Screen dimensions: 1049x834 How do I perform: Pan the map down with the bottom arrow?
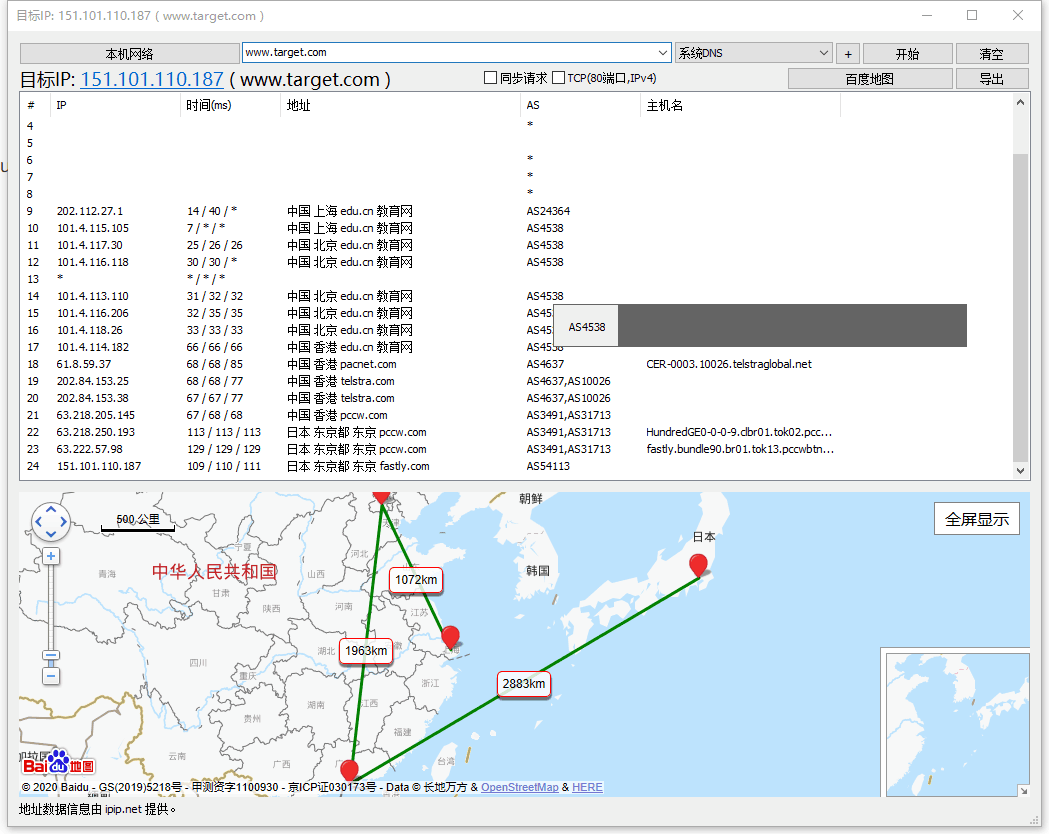(51, 534)
